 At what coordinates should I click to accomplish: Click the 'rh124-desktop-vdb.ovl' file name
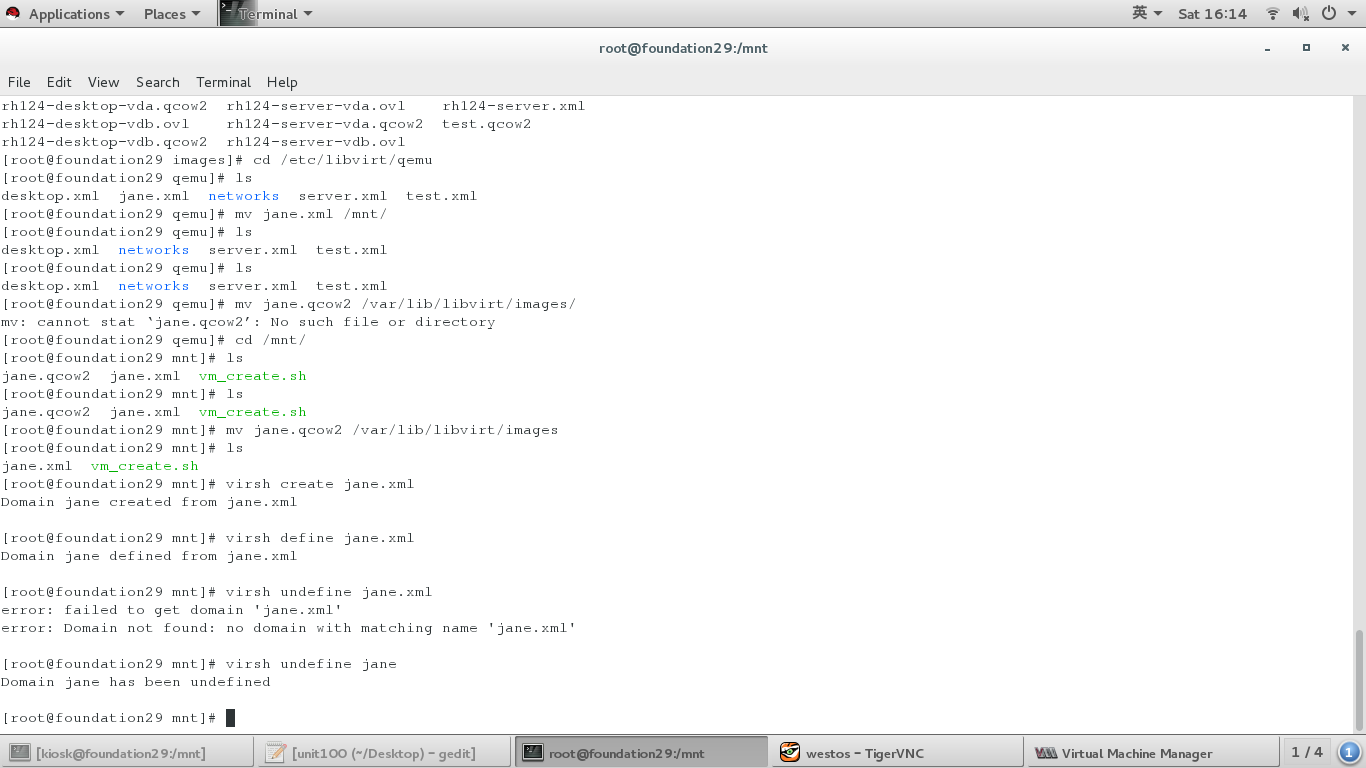[x=95, y=124]
